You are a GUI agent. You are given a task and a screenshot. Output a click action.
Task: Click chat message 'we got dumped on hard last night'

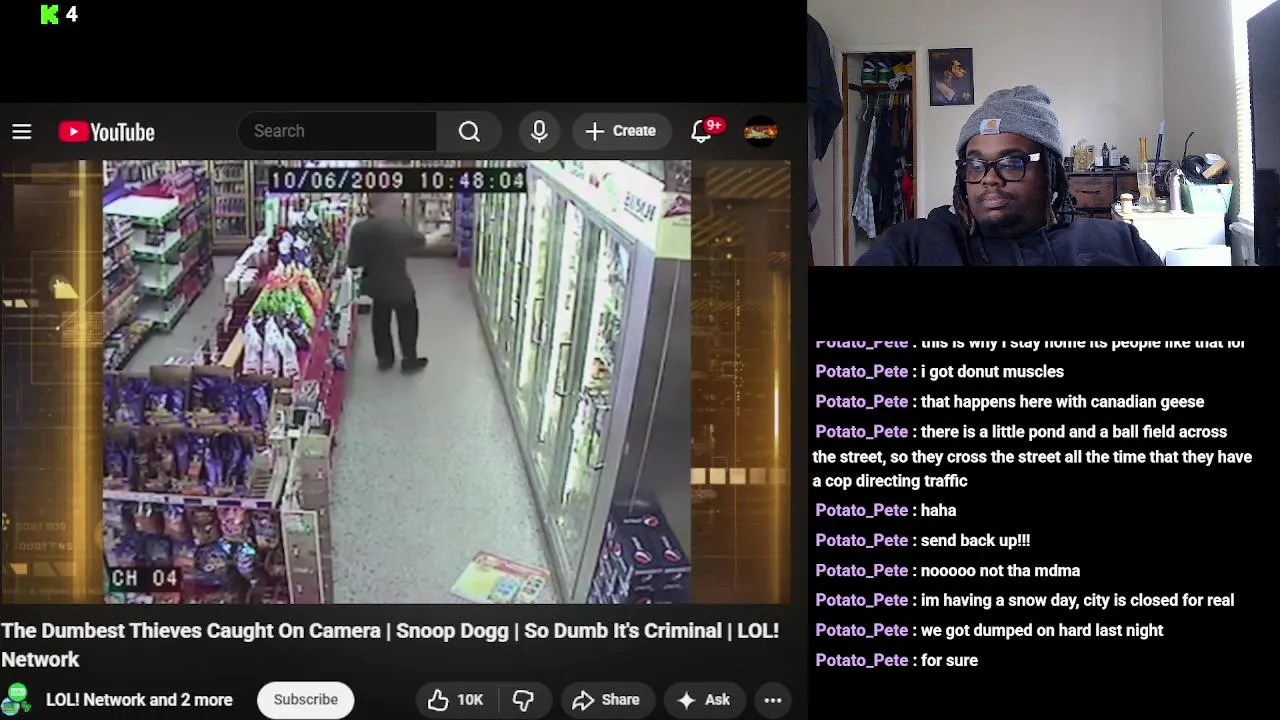1042,630
